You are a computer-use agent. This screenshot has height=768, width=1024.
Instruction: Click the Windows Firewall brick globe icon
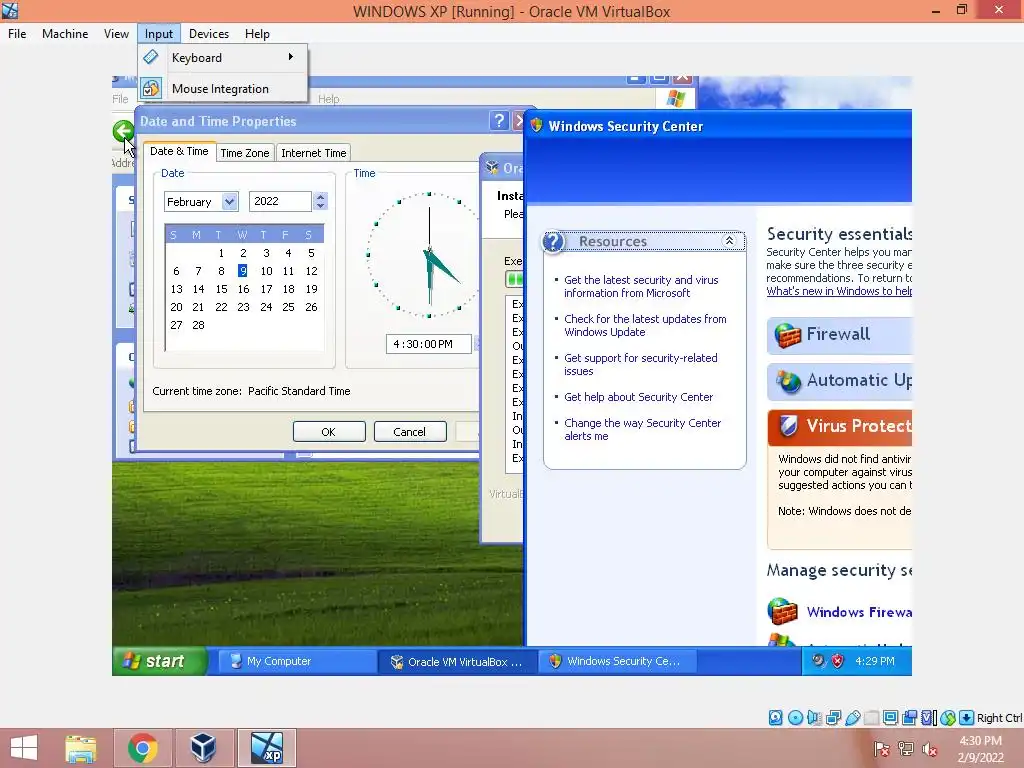point(782,612)
